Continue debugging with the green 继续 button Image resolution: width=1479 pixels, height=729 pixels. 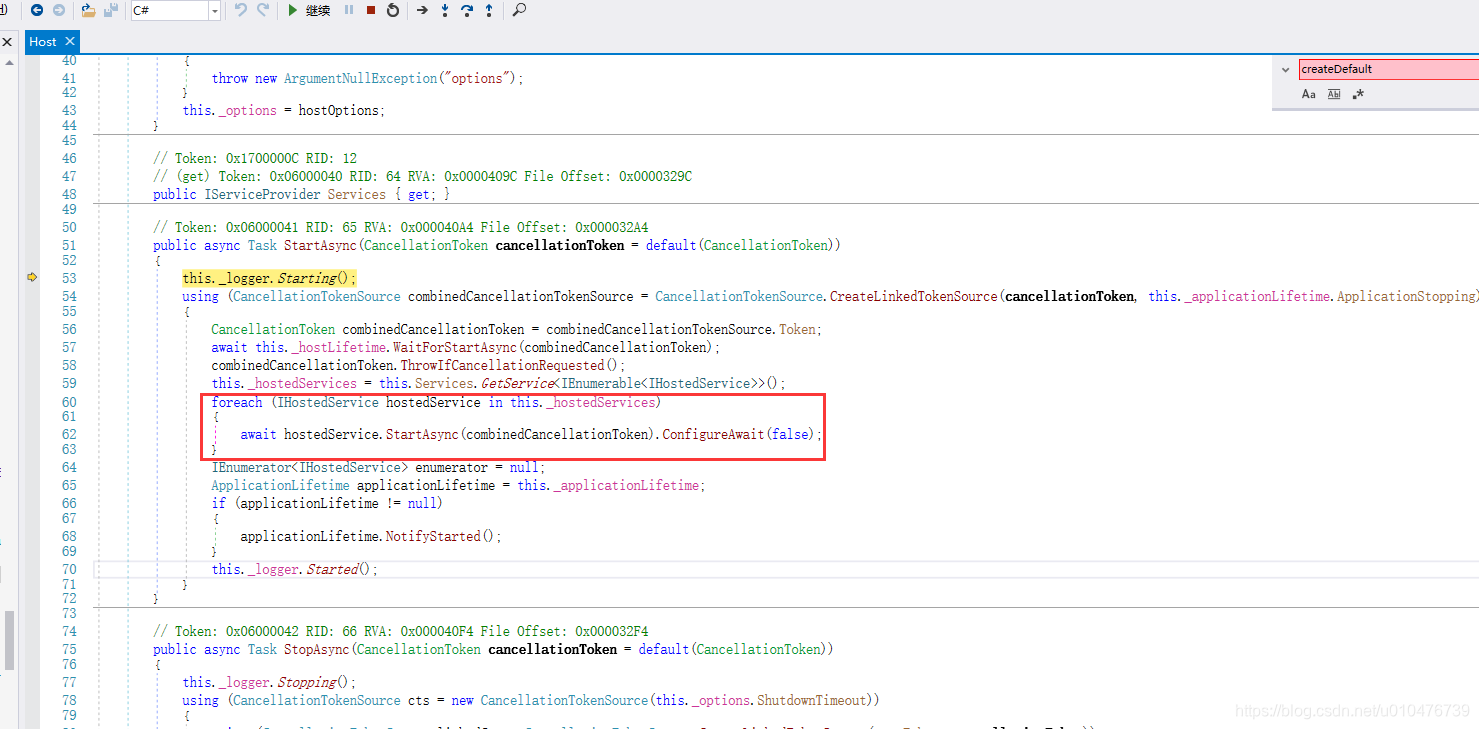coord(309,10)
